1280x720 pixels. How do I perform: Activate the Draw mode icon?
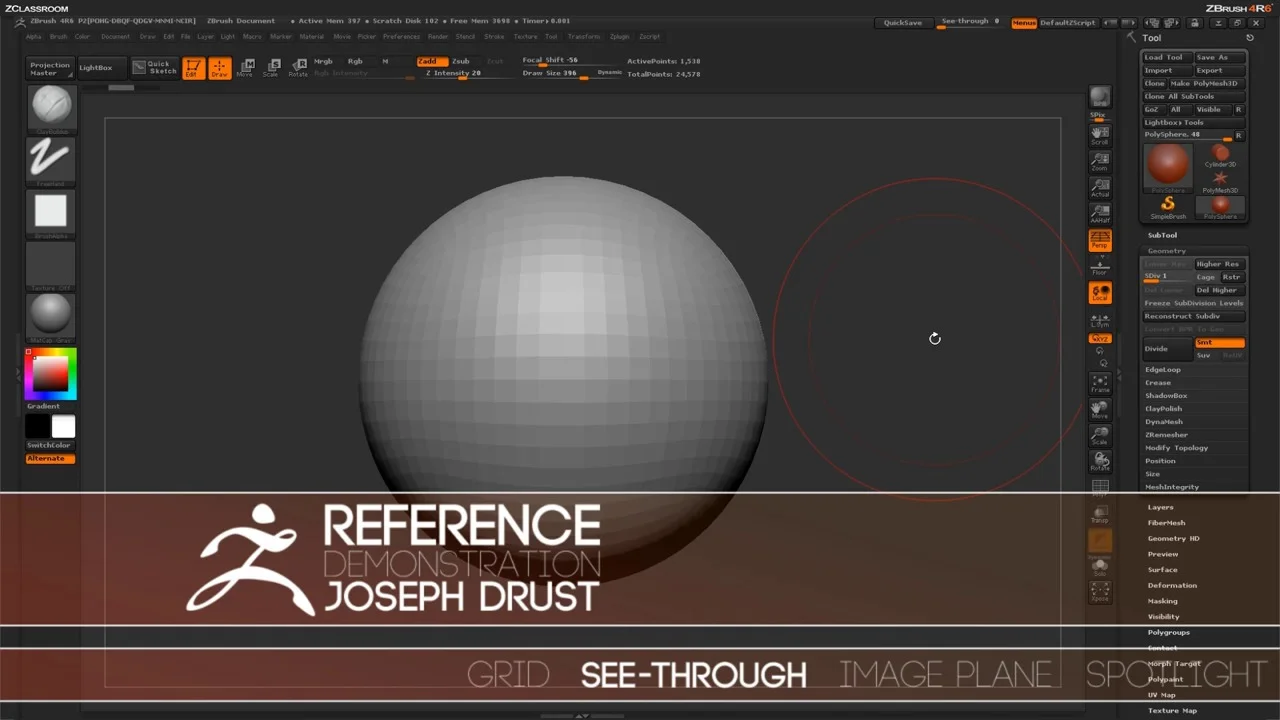click(x=219, y=68)
